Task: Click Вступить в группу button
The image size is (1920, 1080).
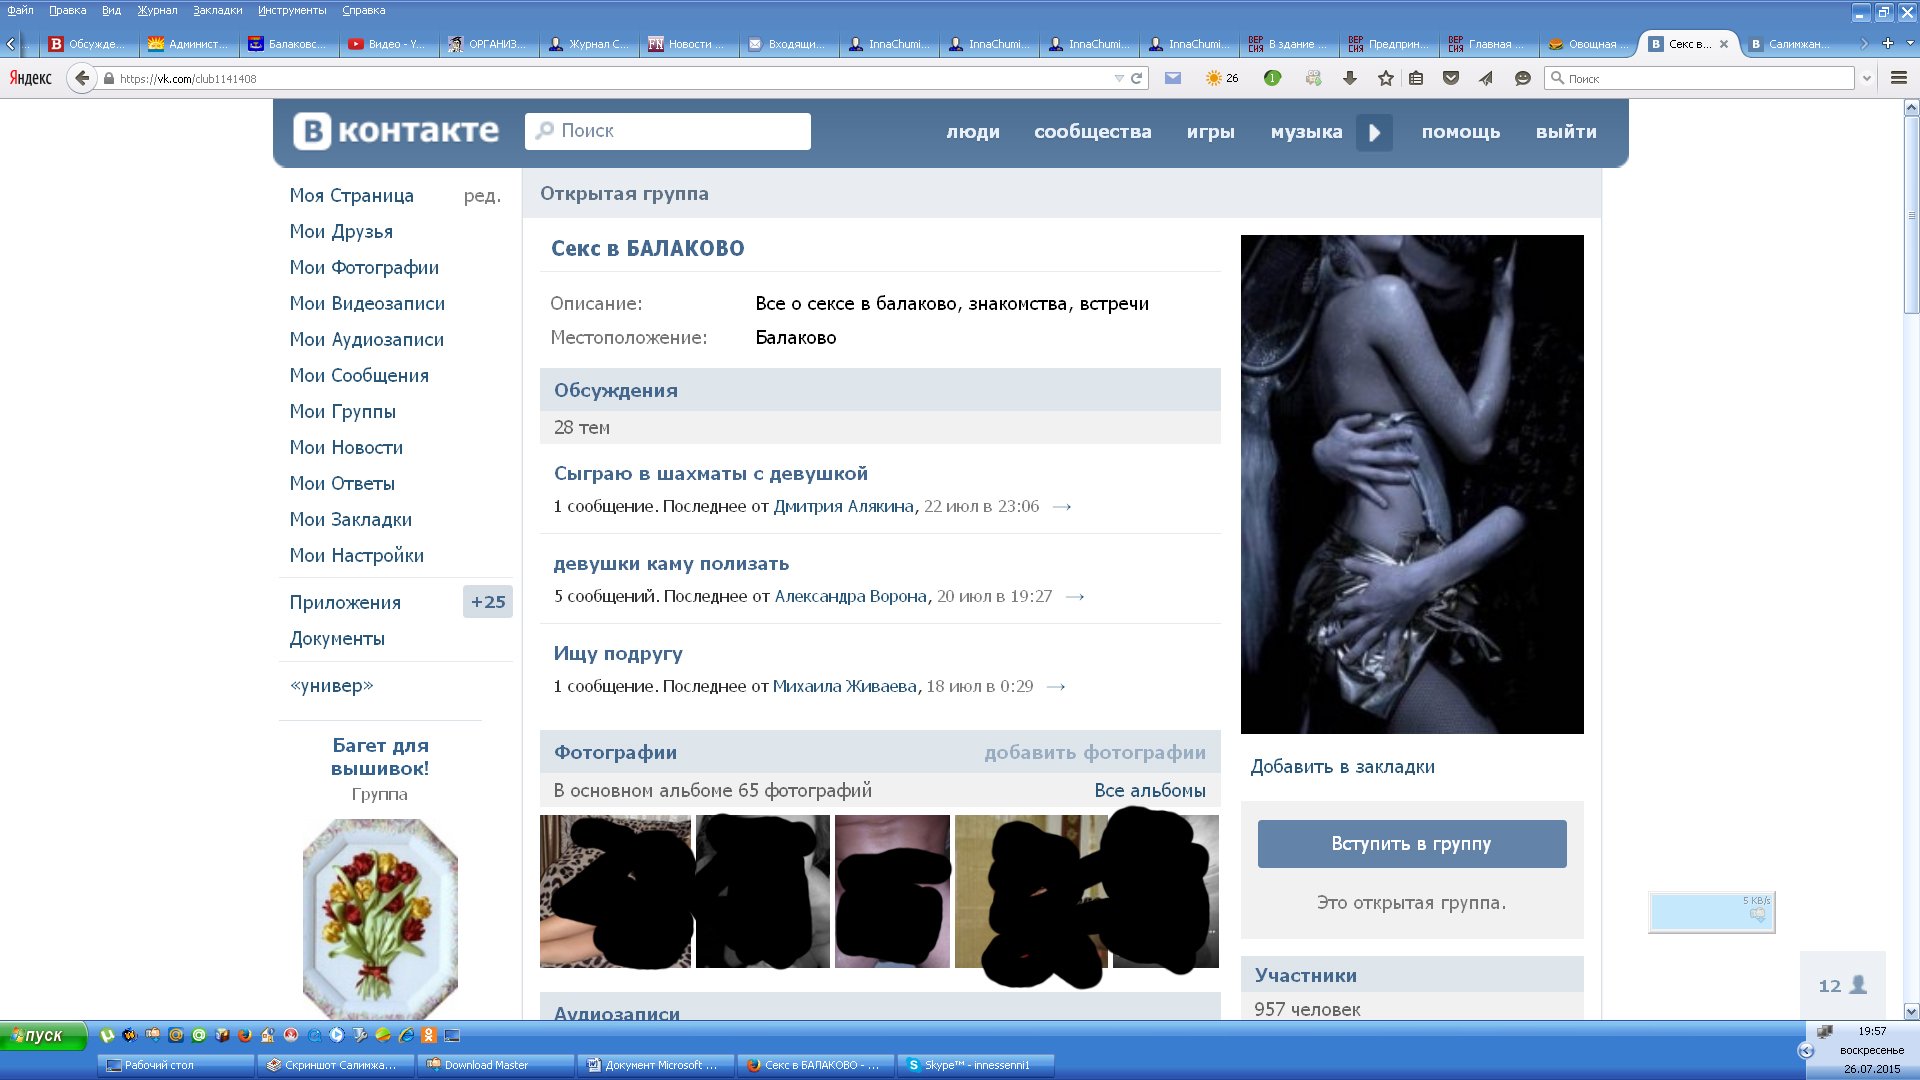Action: pos(1411,844)
